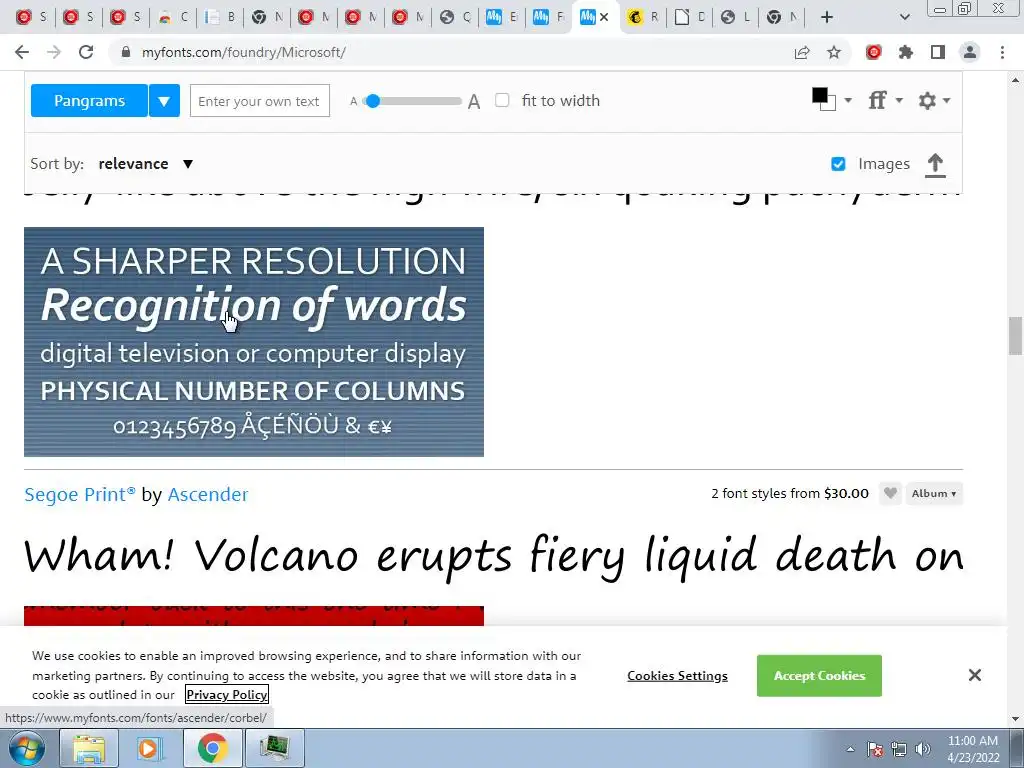Screen dimensions: 1024x768
Task: Expand the tab search chevron
Action: tap(904, 17)
